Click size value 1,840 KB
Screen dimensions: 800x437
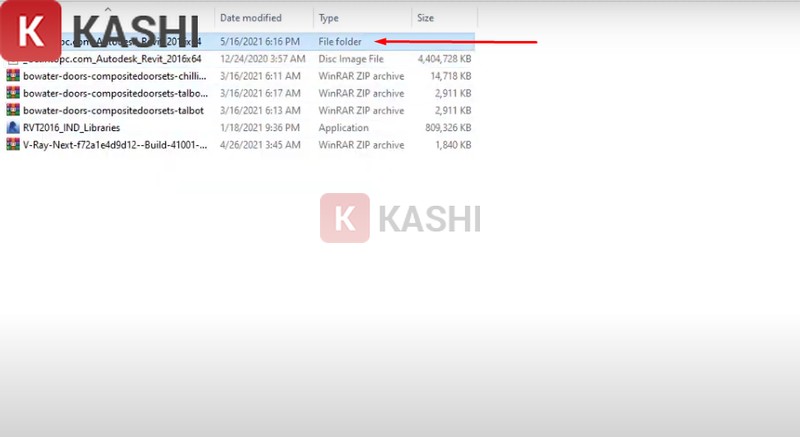coord(453,145)
